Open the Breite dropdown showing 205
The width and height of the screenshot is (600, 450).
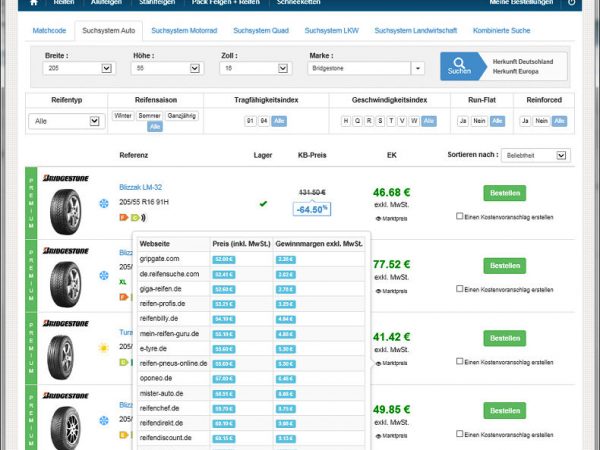79,68
